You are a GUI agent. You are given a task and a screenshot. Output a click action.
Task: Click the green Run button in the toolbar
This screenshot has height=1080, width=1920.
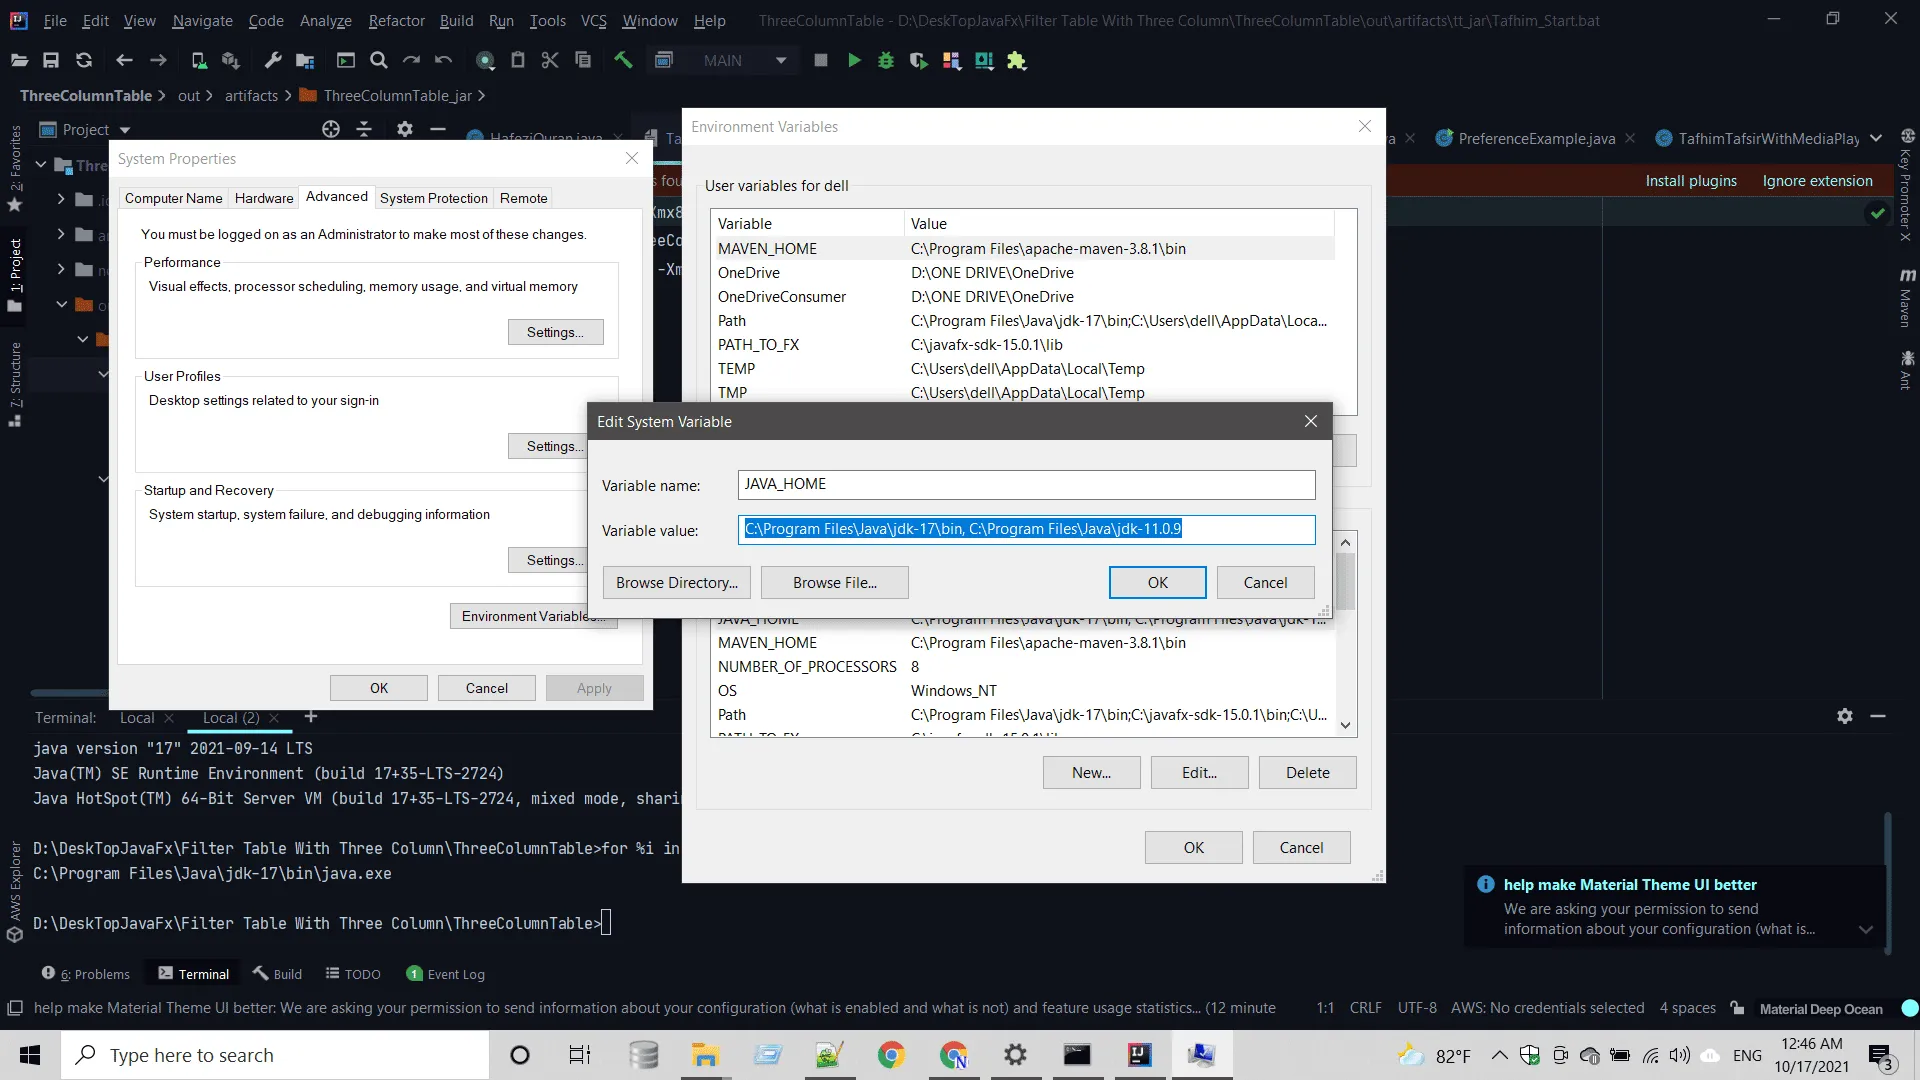(854, 61)
